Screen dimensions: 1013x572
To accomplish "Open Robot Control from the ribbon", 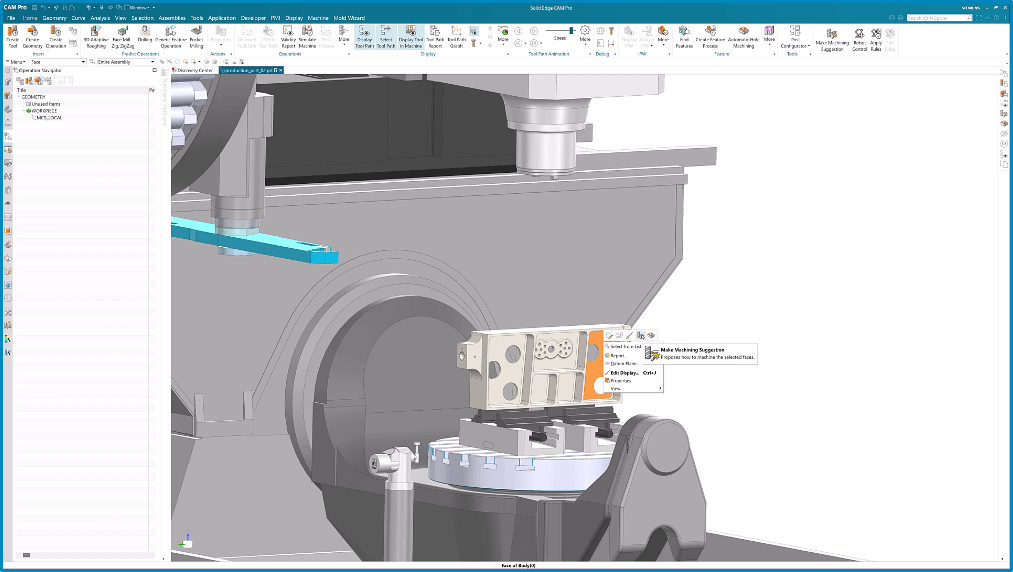I will click(859, 35).
